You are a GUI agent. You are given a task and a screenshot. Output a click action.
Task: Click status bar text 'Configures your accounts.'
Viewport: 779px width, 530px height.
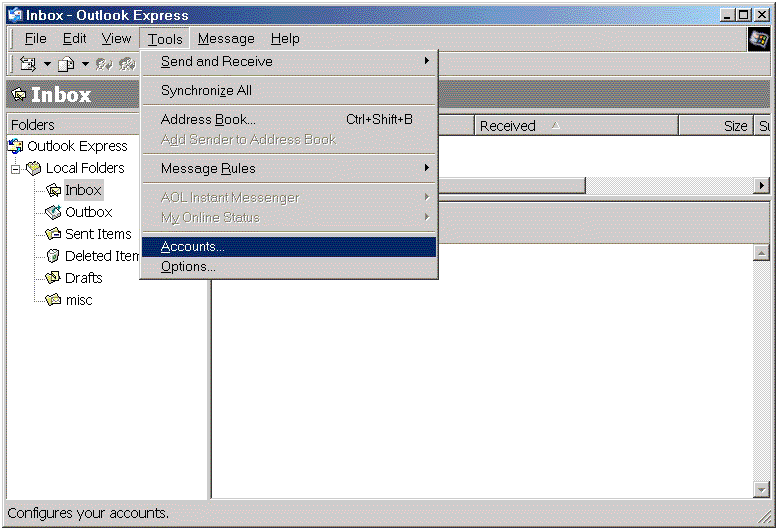[x=88, y=513]
